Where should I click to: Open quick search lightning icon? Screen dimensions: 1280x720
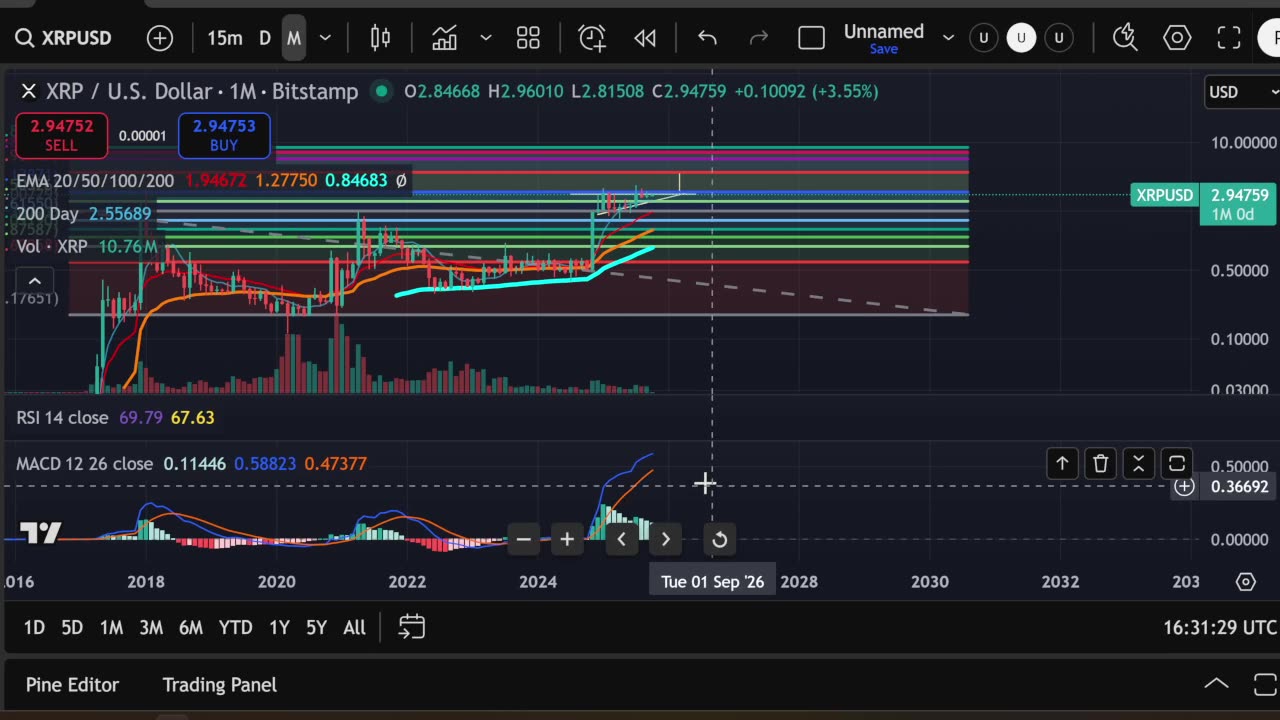[x=1125, y=38]
